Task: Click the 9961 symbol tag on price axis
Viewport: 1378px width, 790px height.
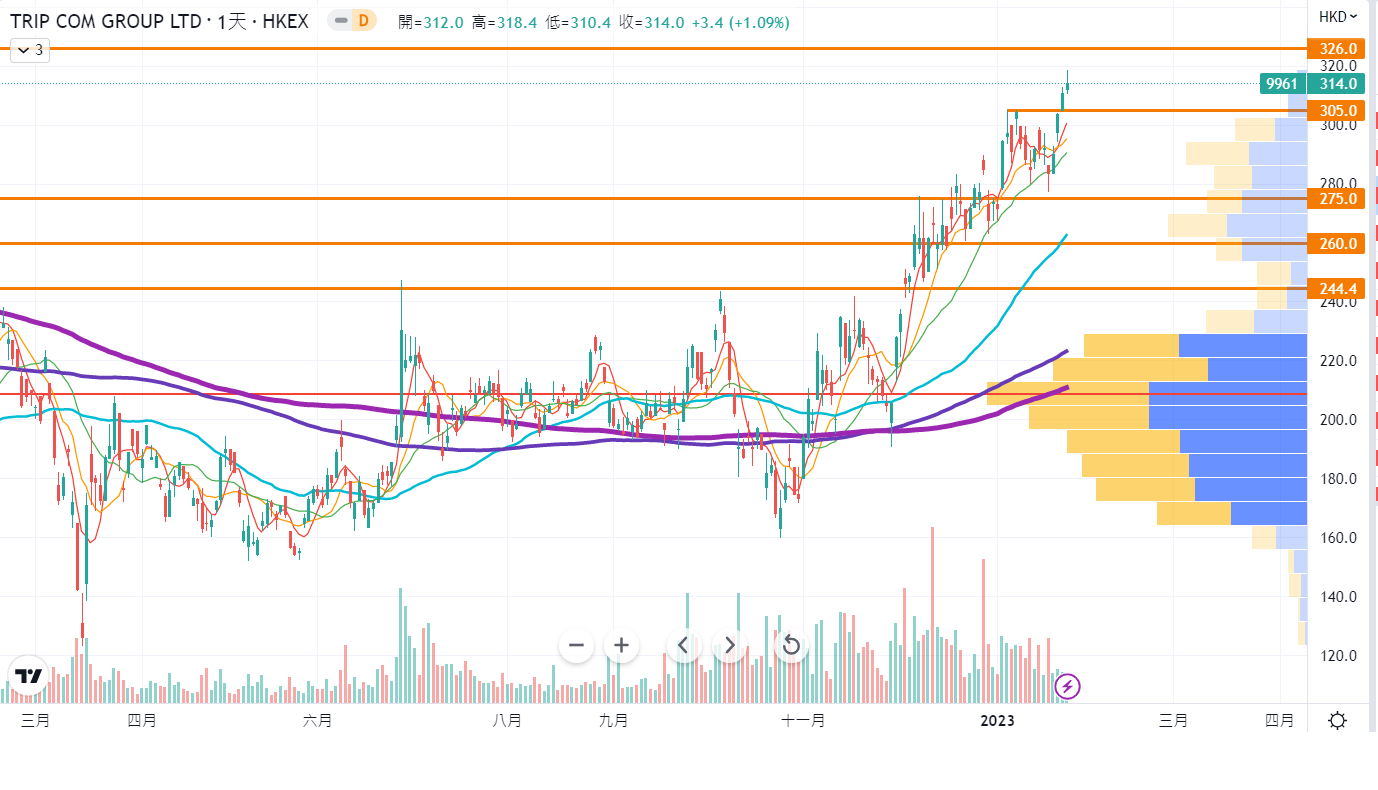Action: point(1281,84)
